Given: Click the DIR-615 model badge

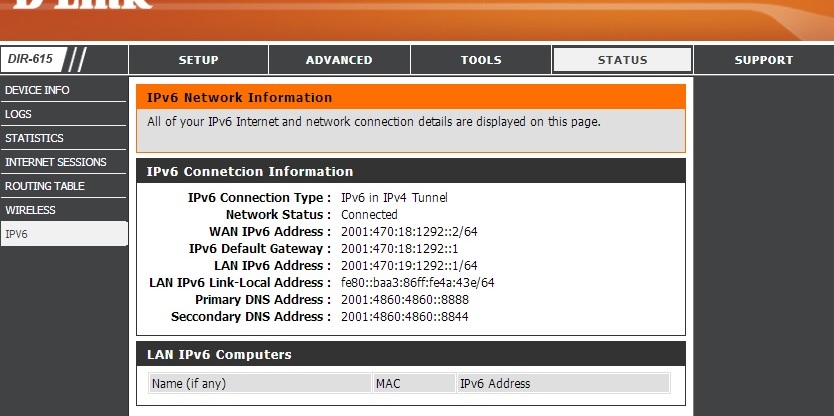Looking at the screenshot, I should (30, 59).
